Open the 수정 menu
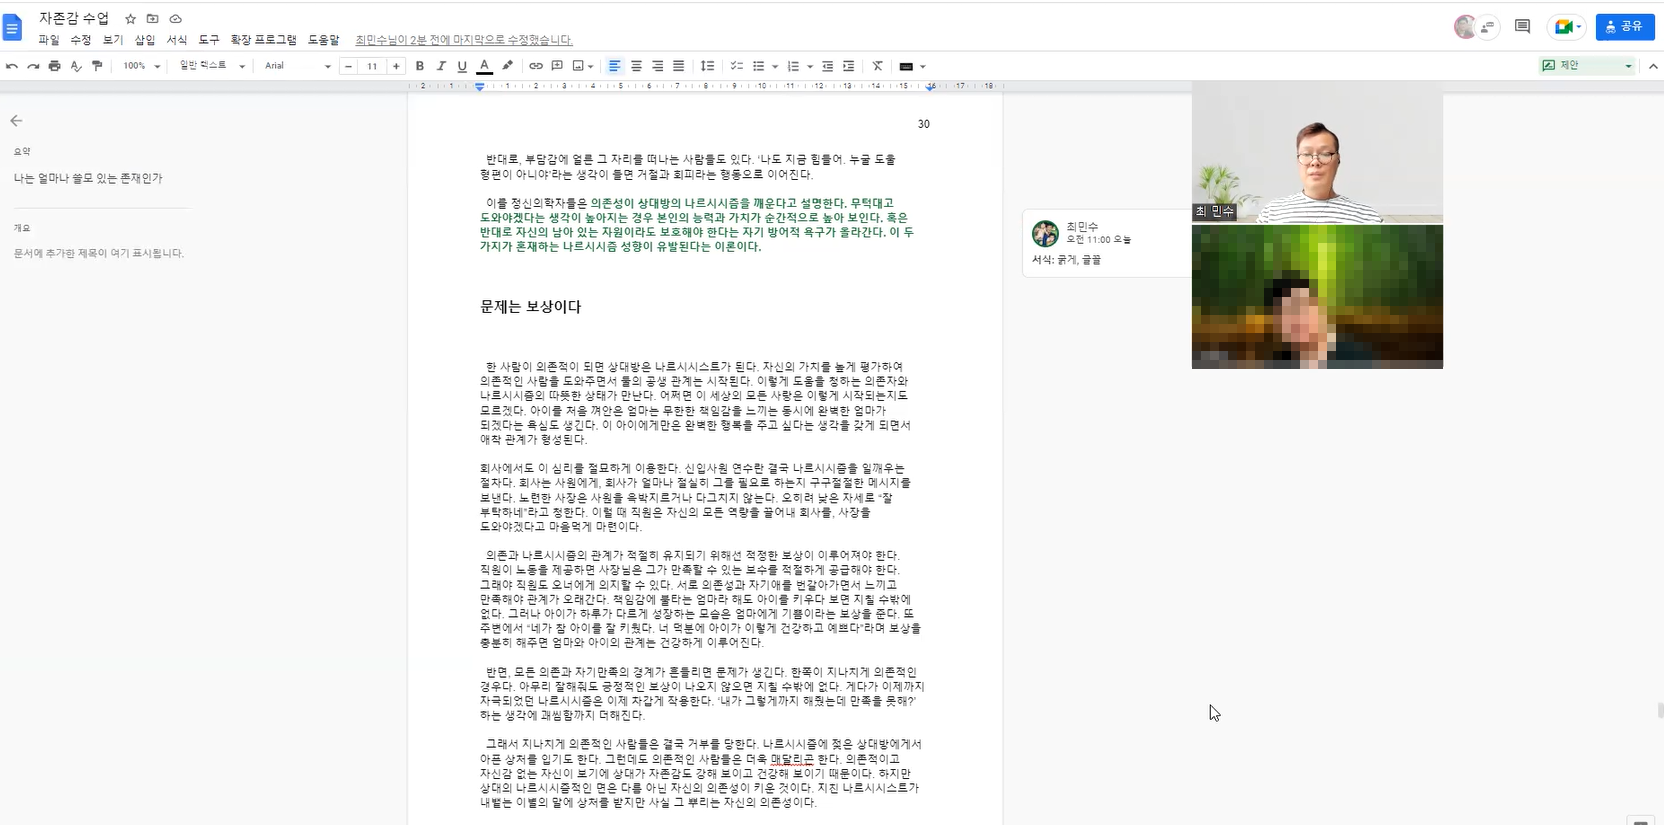The height and width of the screenshot is (825, 1664). [x=81, y=40]
